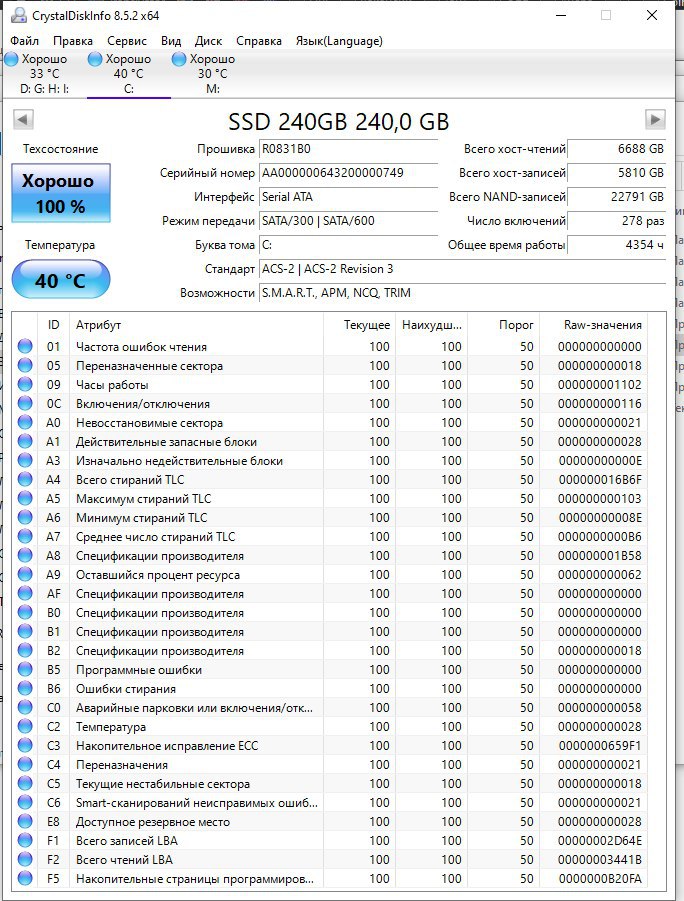684x901 pixels.
Task: Click the serial number field AA00000643200000749
Action: point(348,173)
